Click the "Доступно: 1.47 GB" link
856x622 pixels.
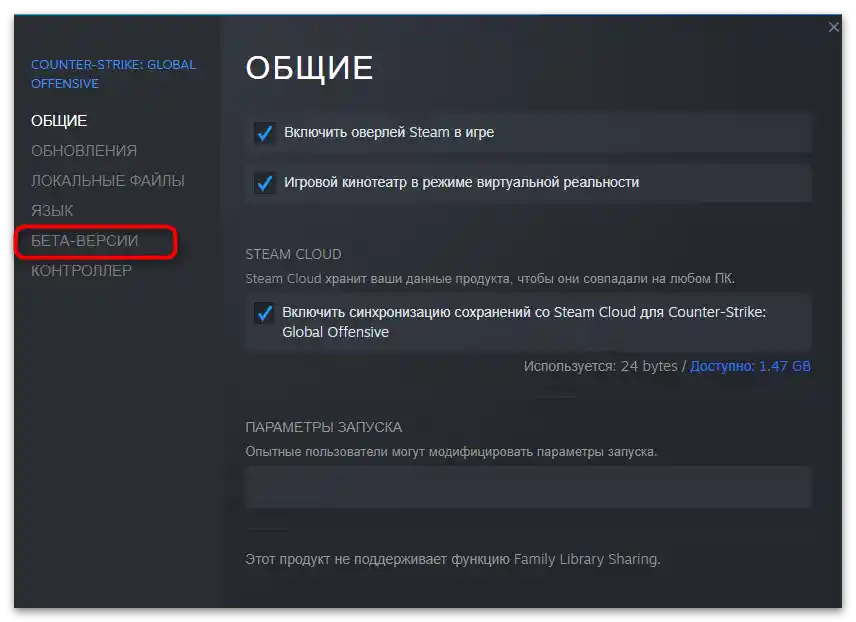pos(750,366)
